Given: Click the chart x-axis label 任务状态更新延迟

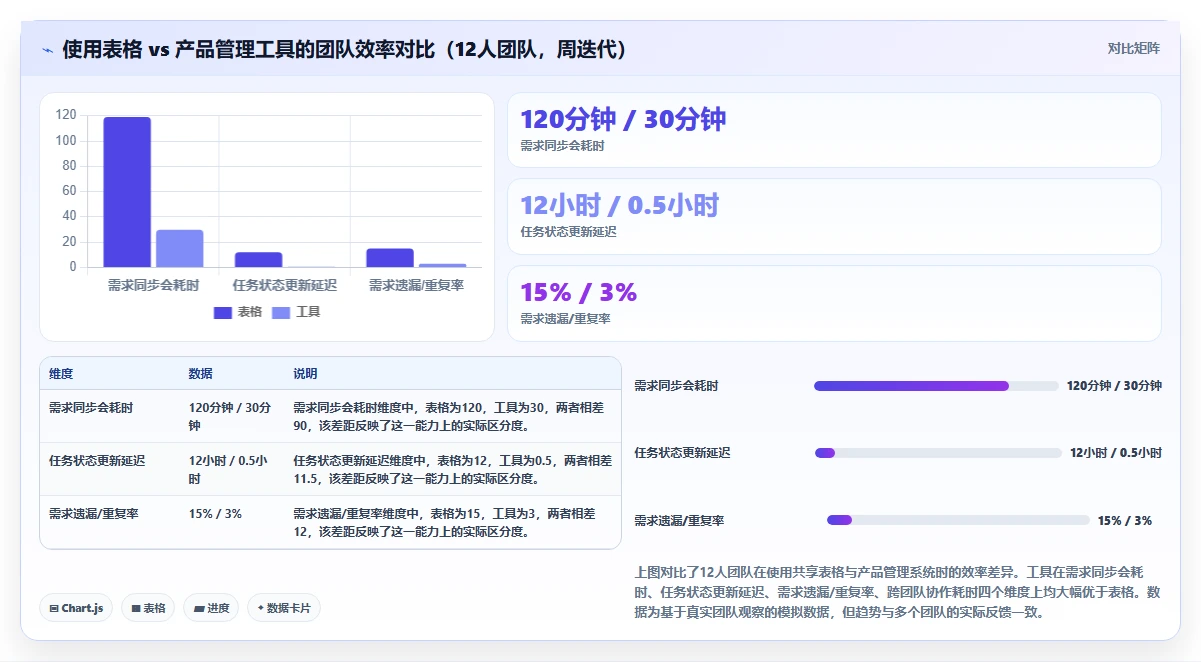Looking at the screenshot, I should tap(285, 285).
